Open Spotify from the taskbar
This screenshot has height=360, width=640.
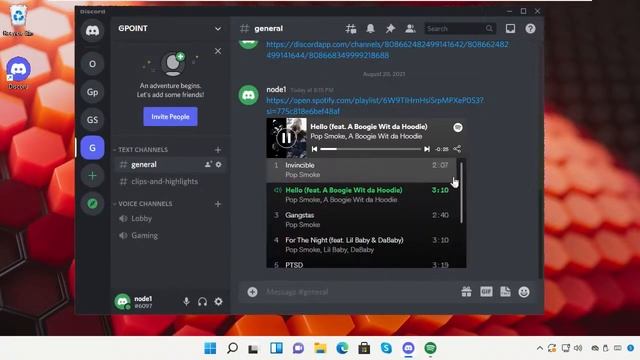[430, 348]
